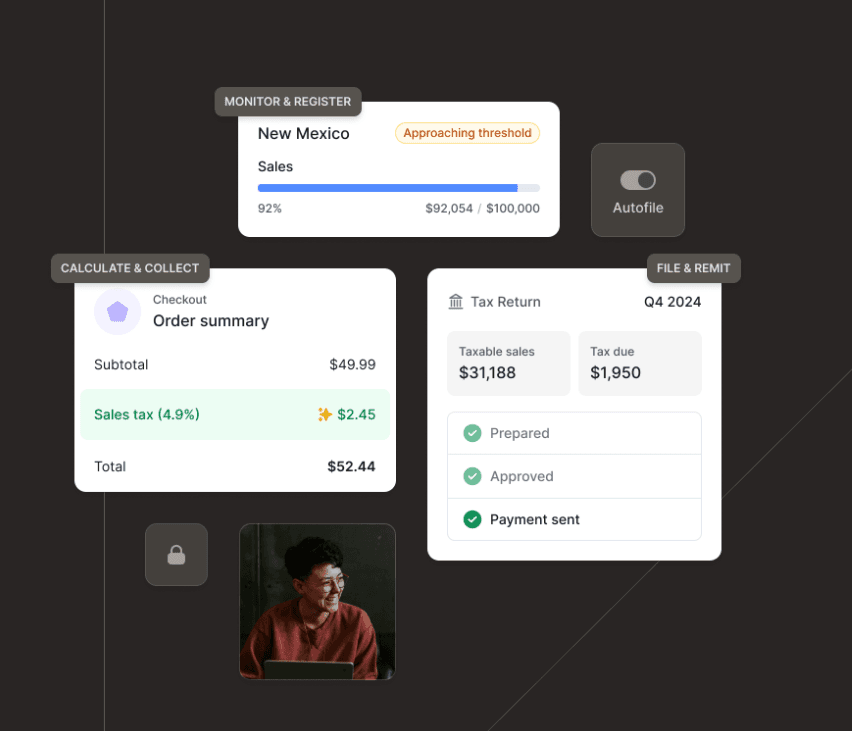Click the Total $52.44 amount
The image size is (852, 731).
click(351, 466)
